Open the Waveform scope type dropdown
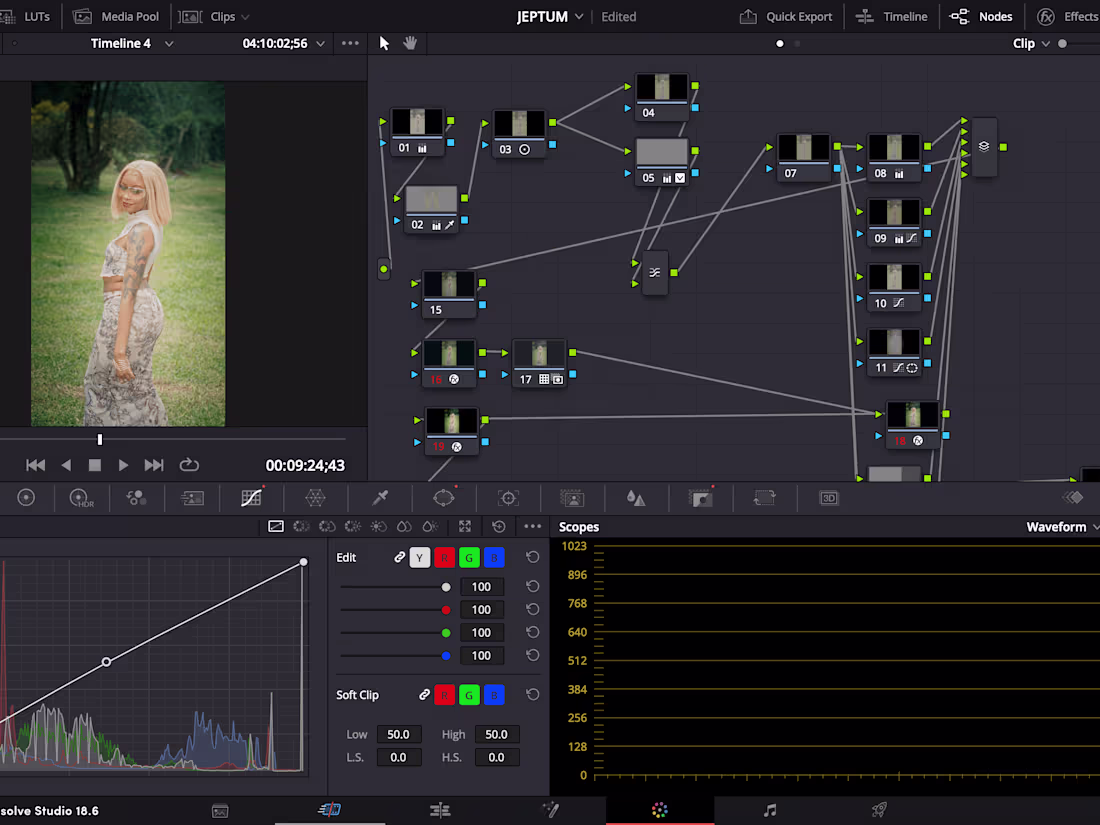Image resolution: width=1100 pixels, height=825 pixels. click(x=1062, y=527)
